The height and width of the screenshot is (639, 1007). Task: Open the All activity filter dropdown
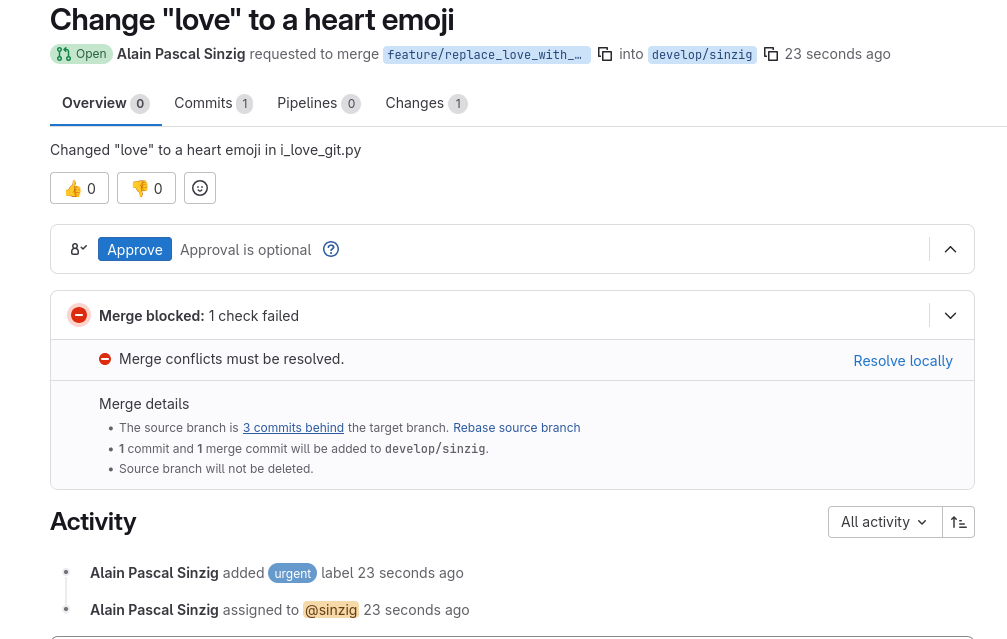[x=884, y=522]
